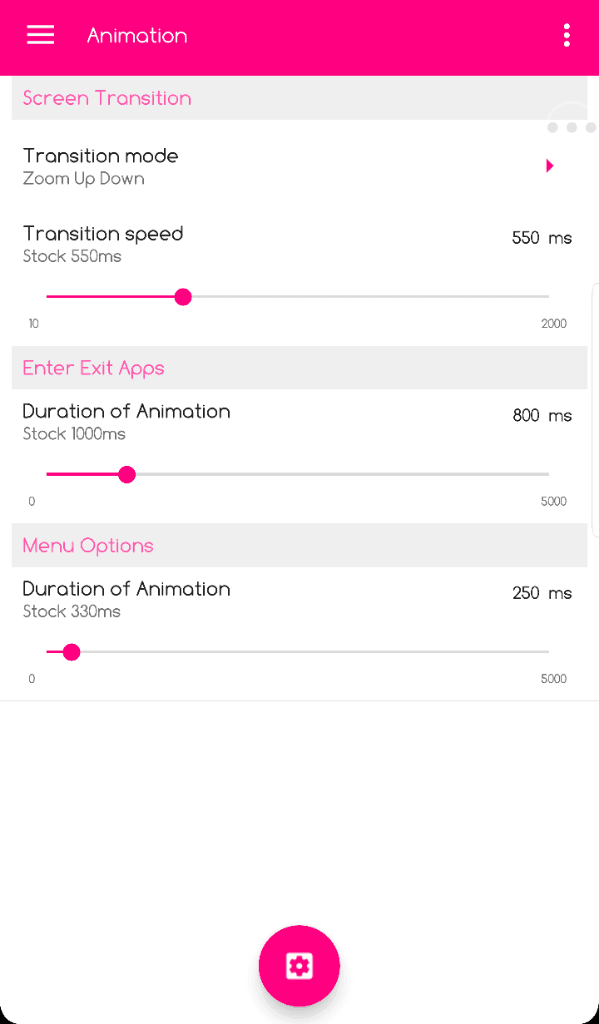This screenshot has width=599, height=1024.
Task: Click the edge panel handle on right side
Action: [595, 410]
